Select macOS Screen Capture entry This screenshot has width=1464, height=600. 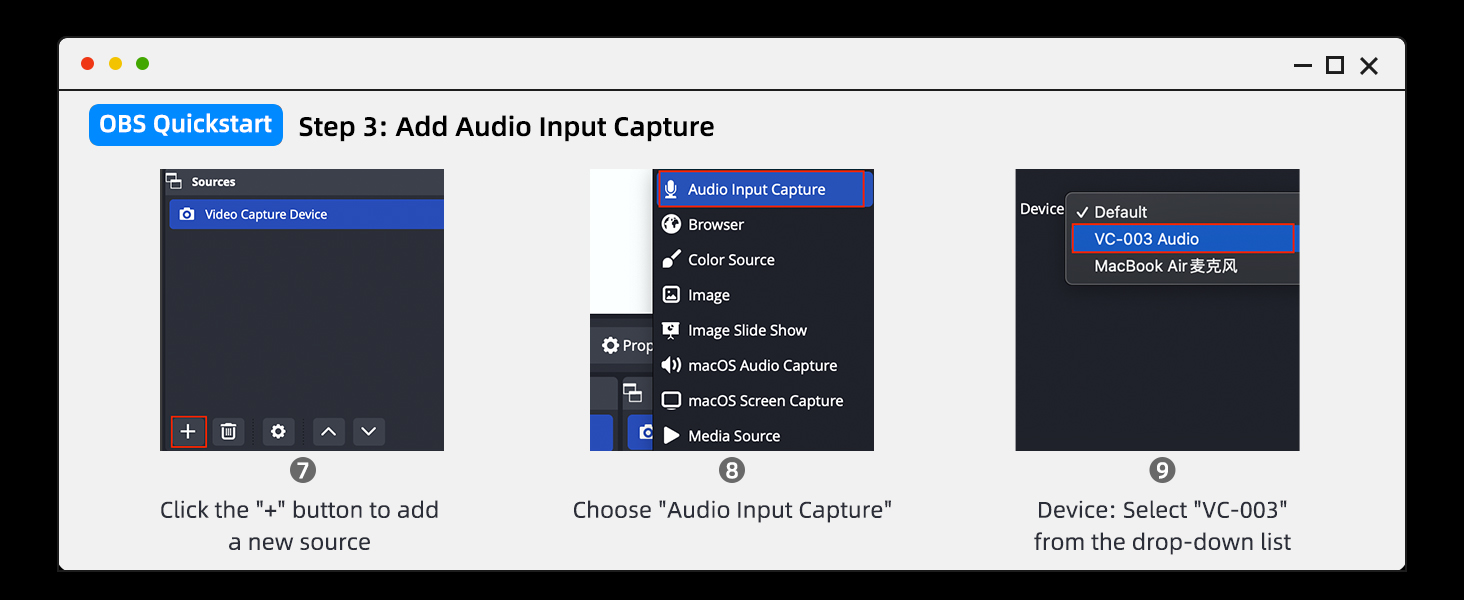coord(764,401)
